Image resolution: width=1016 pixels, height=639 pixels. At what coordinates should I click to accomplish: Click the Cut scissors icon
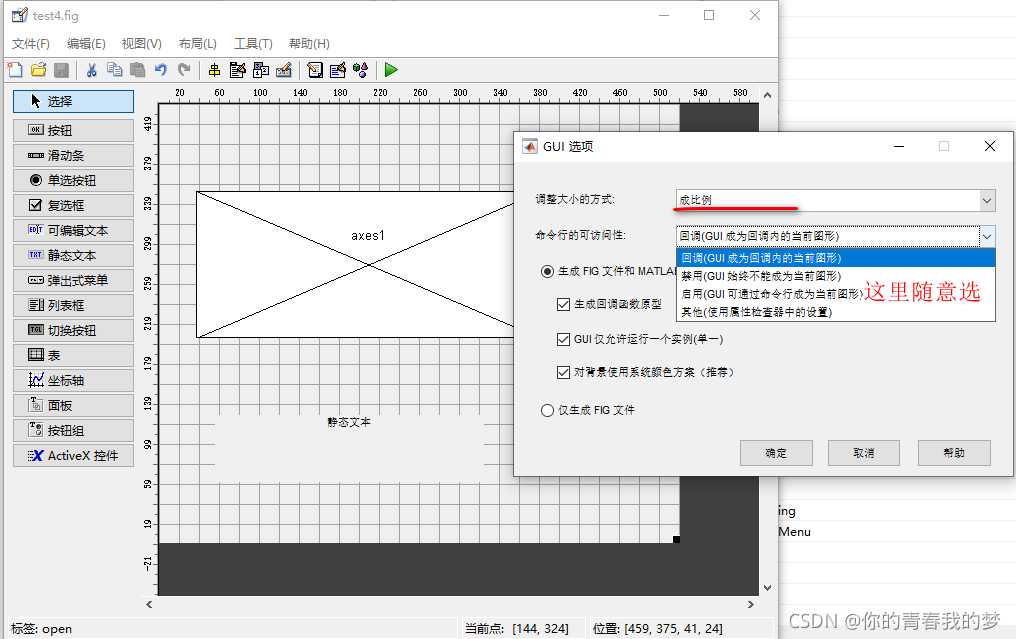(x=91, y=70)
